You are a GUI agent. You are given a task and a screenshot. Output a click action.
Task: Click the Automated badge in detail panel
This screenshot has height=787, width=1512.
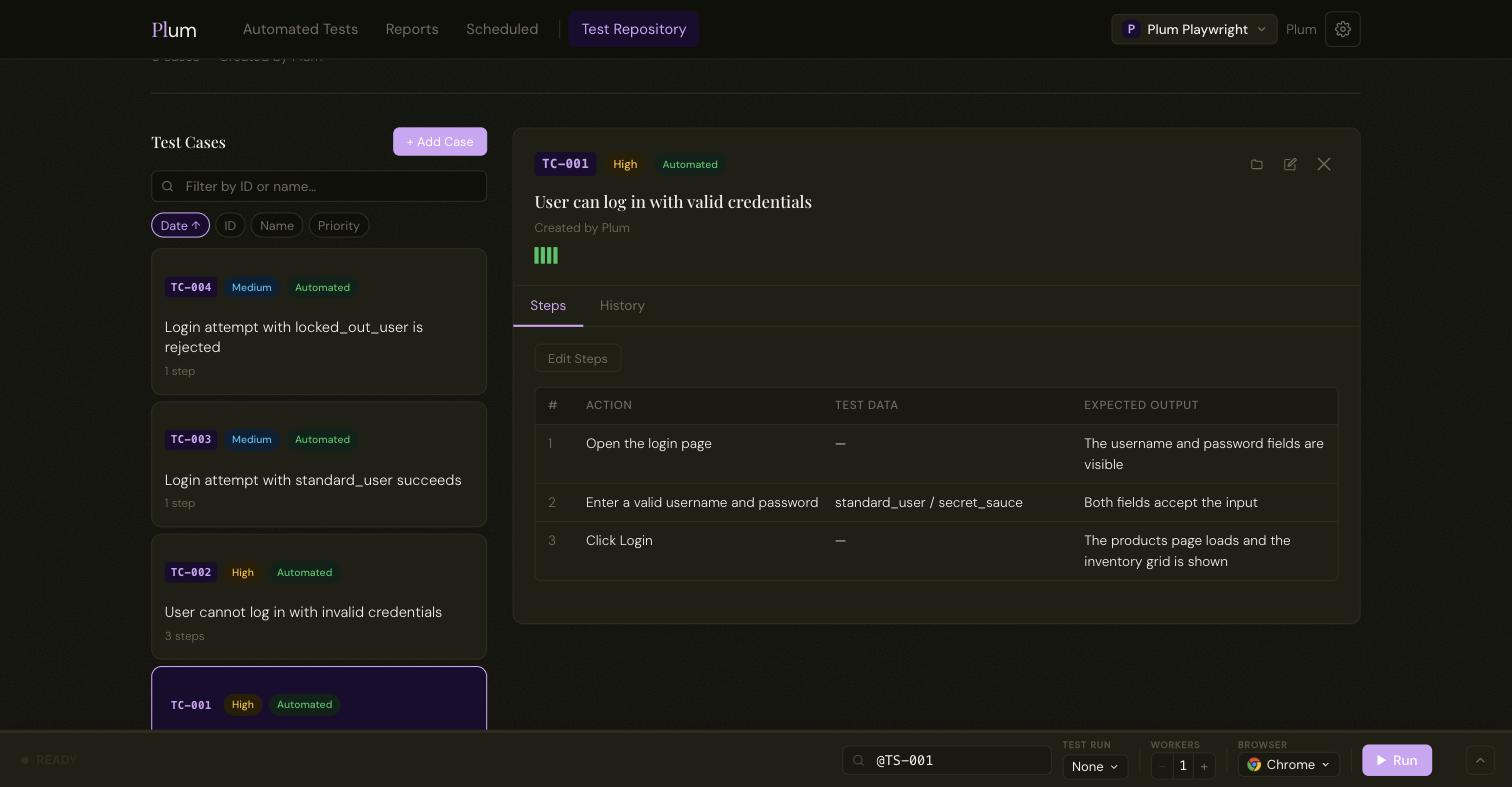point(690,164)
